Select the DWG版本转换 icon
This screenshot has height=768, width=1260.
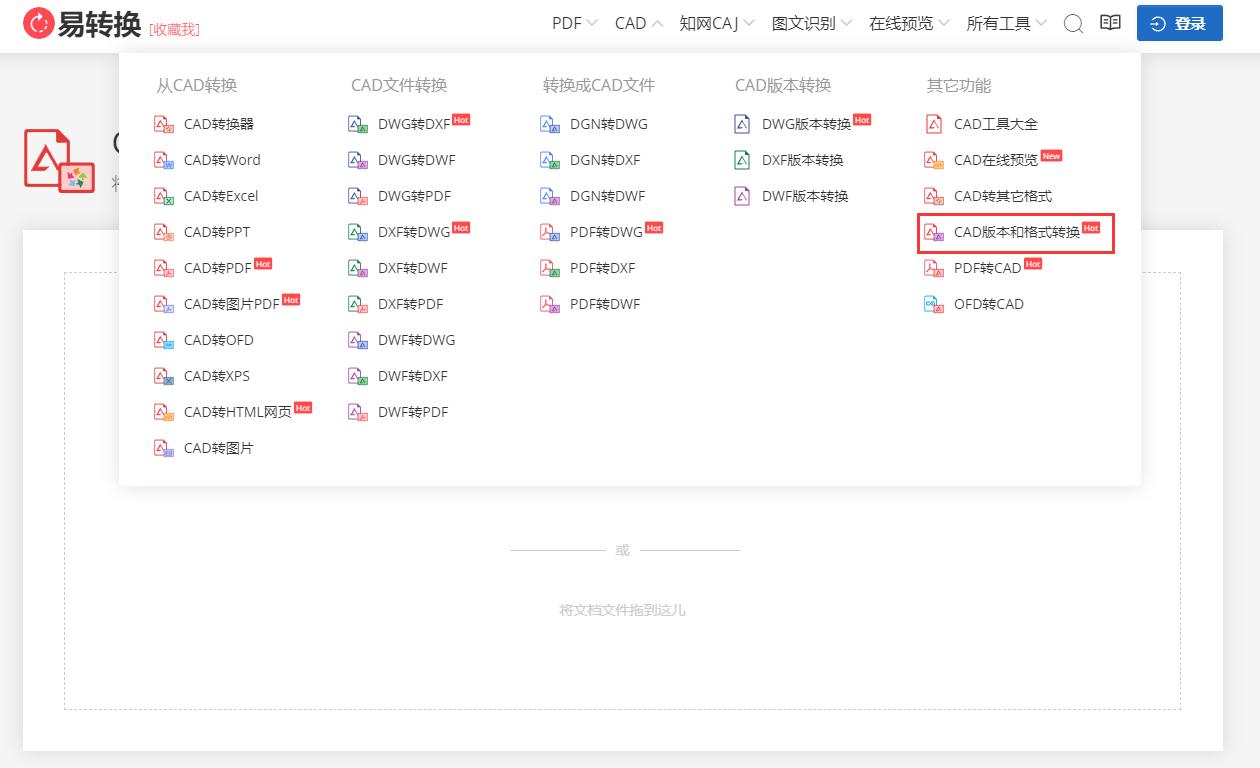pos(741,123)
